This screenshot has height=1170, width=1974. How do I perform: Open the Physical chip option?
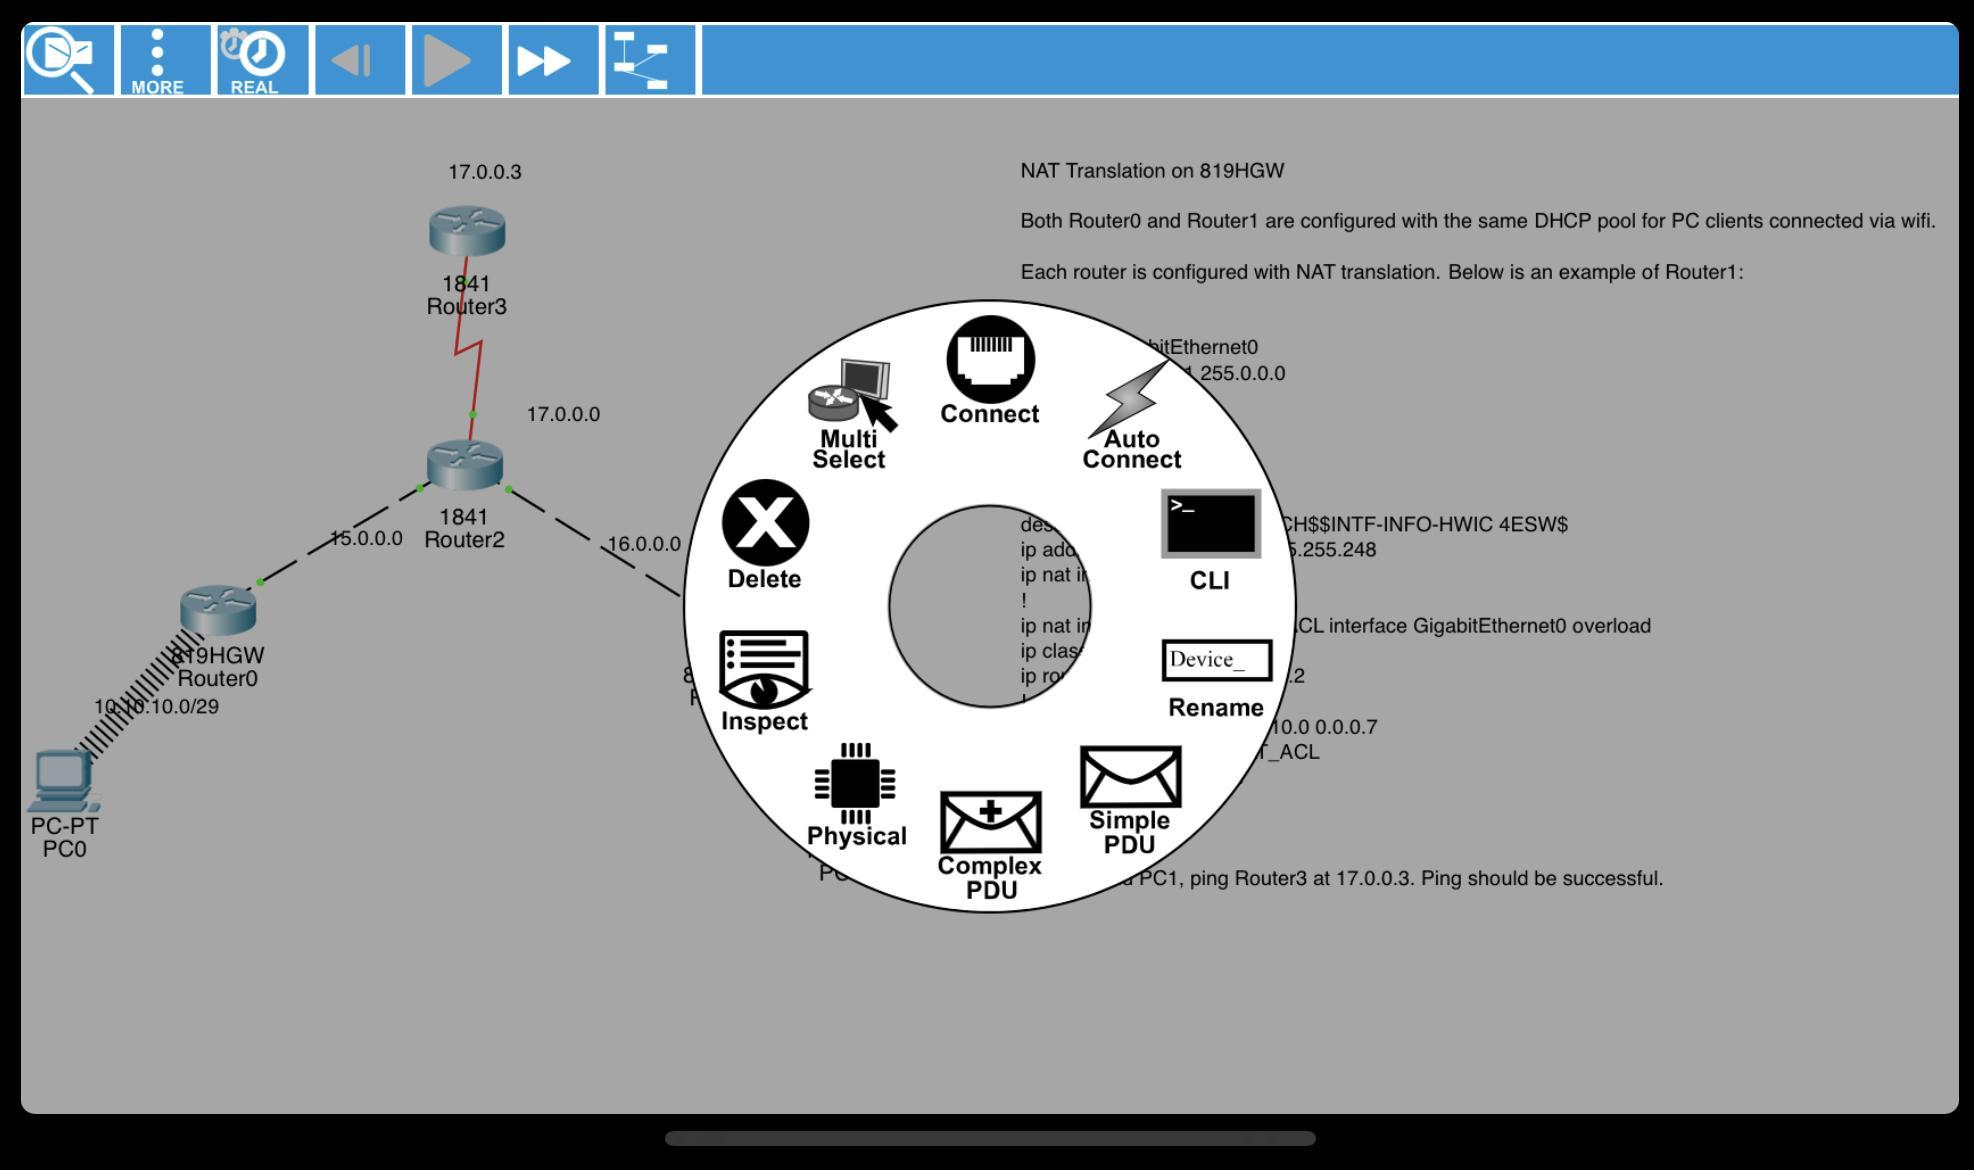pos(856,795)
